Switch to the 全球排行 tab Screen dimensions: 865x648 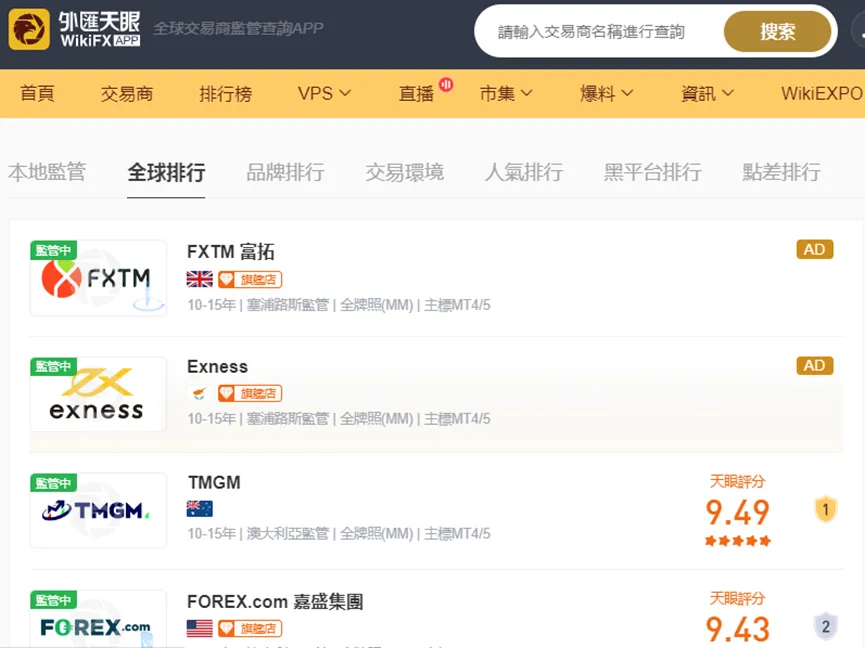tap(166, 172)
